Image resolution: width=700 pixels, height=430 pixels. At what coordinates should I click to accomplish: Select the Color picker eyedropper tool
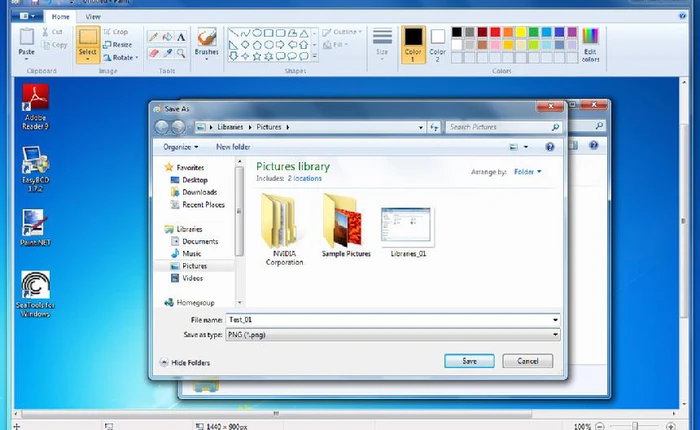pos(167,53)
